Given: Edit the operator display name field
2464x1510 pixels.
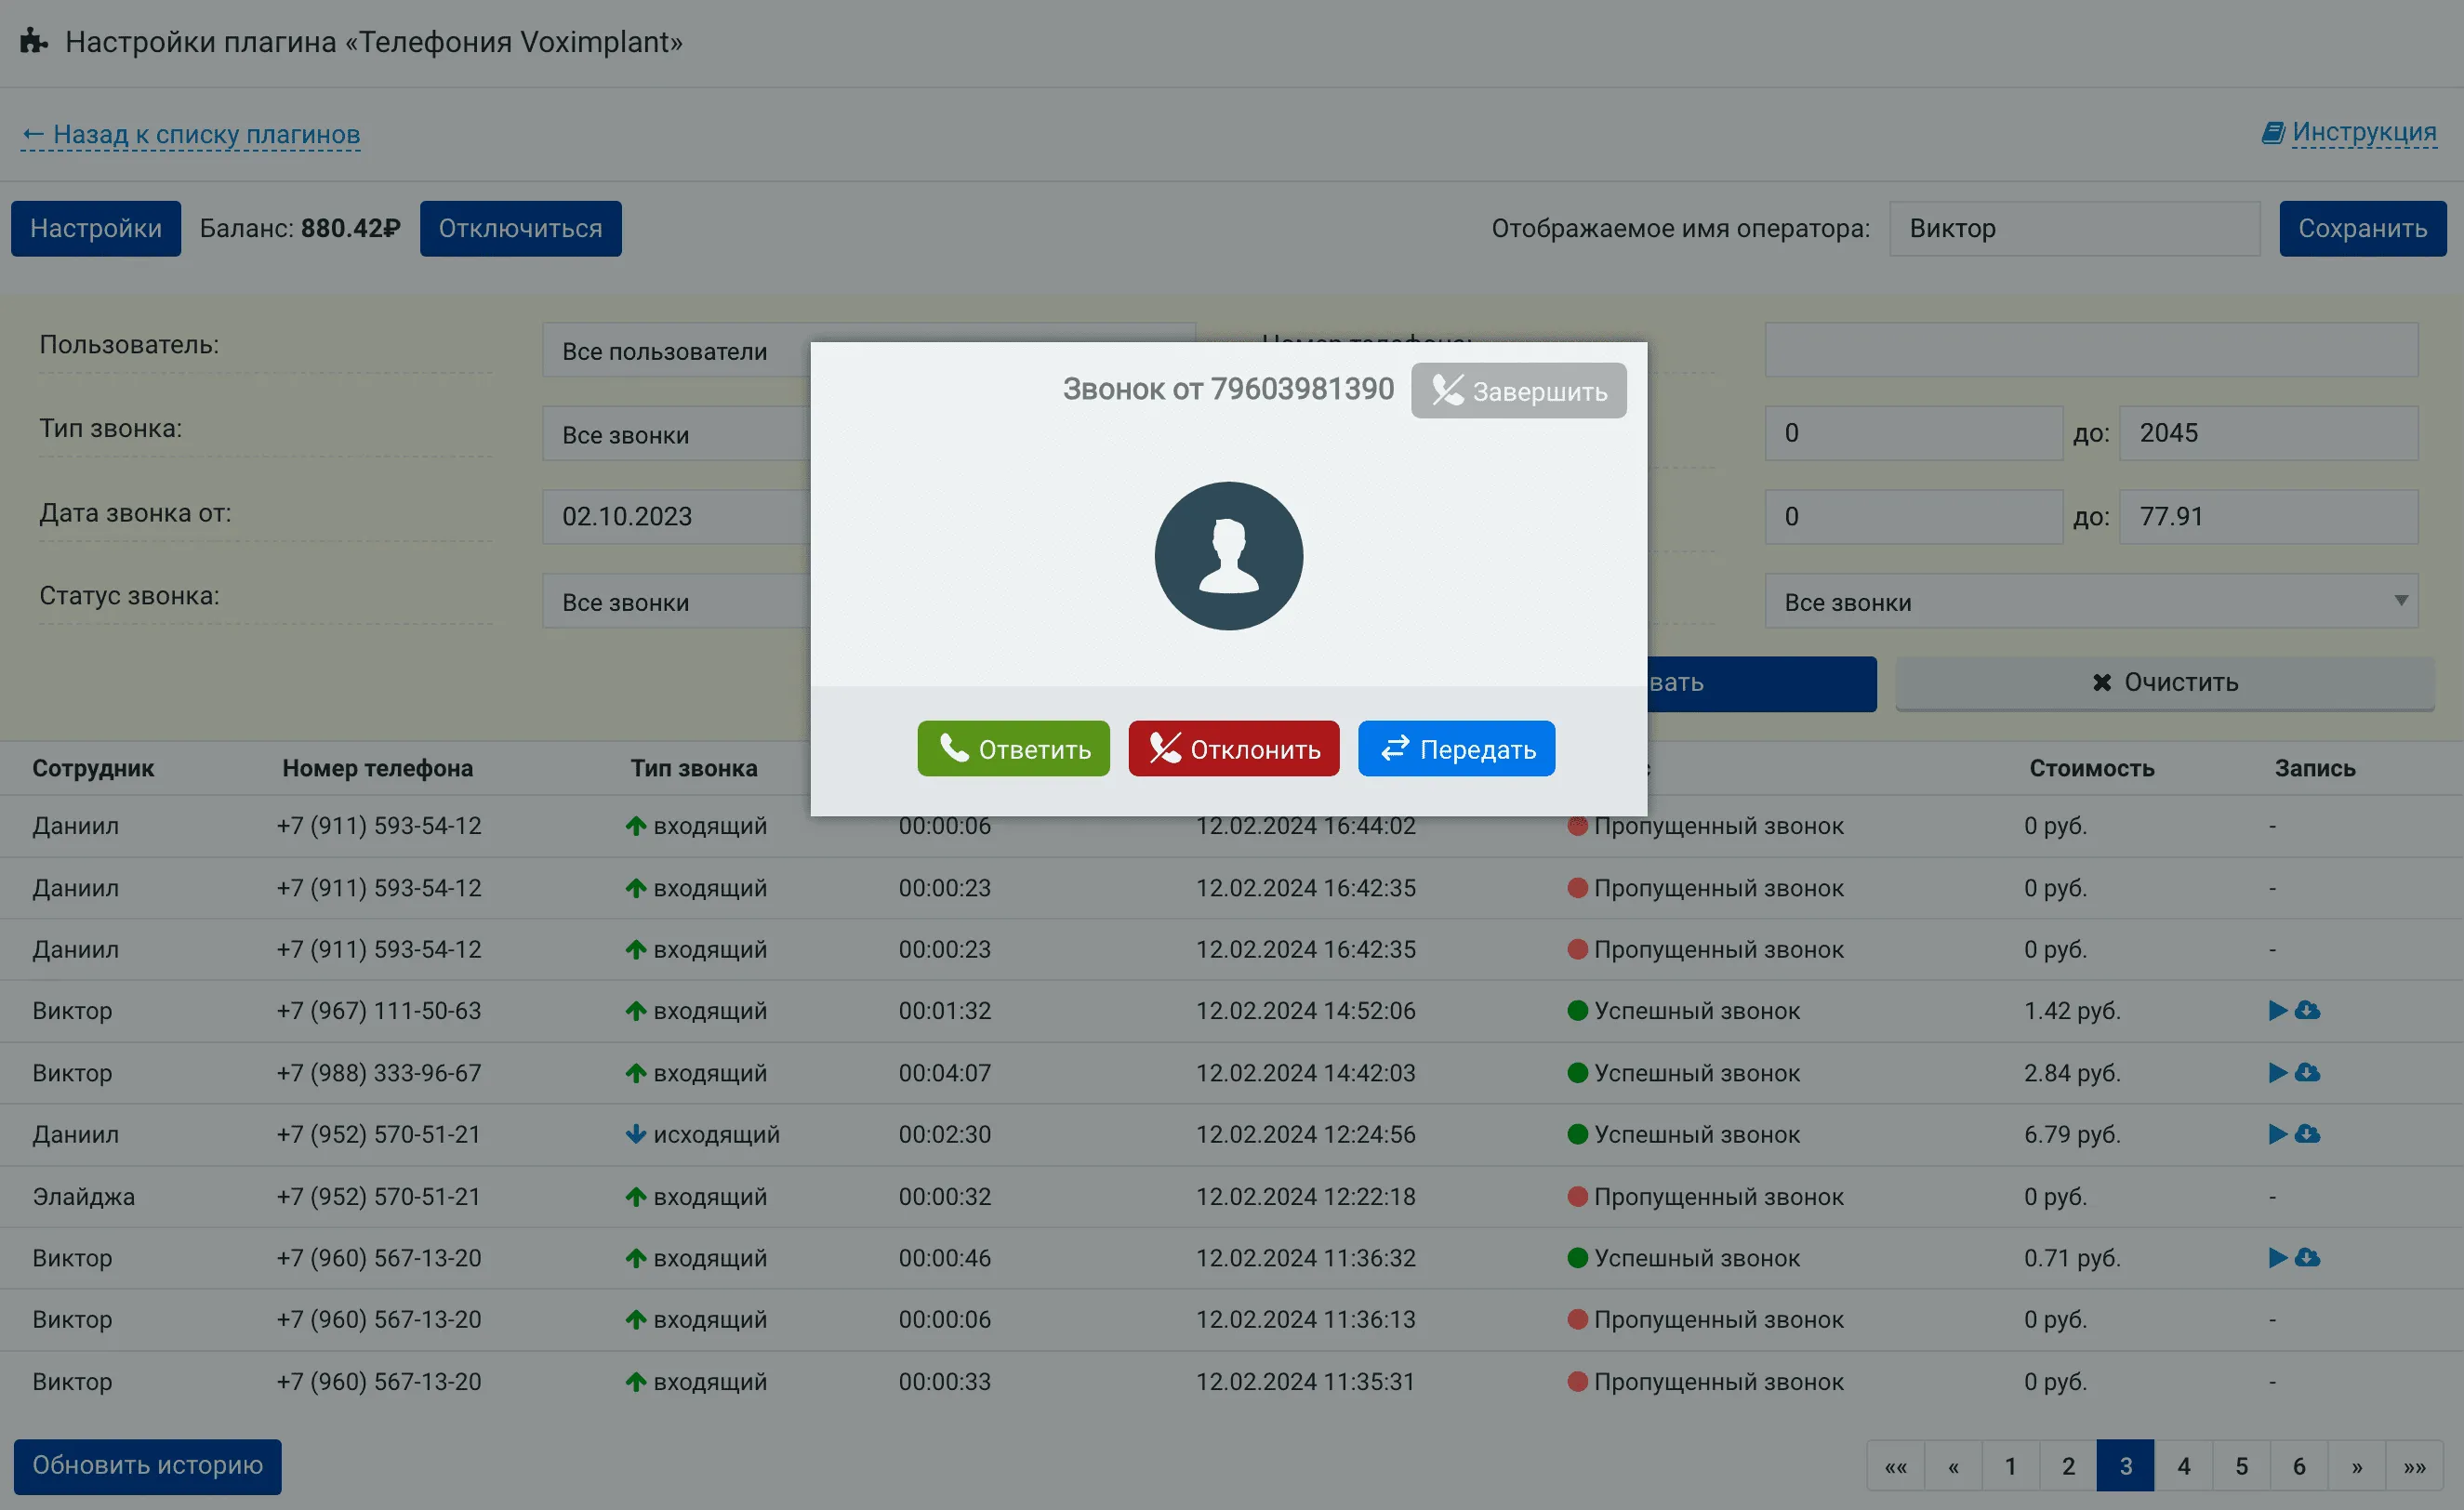Looking at the screenshot, I should point(2074,228).
